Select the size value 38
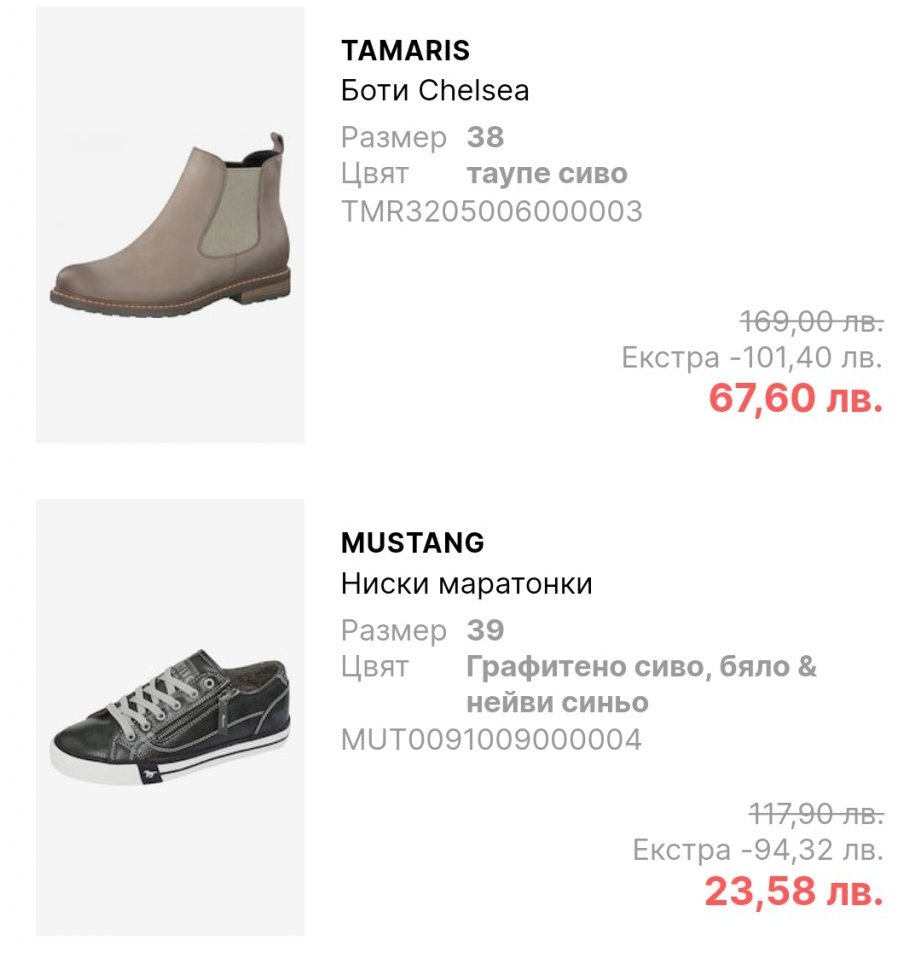 (485, 137)
